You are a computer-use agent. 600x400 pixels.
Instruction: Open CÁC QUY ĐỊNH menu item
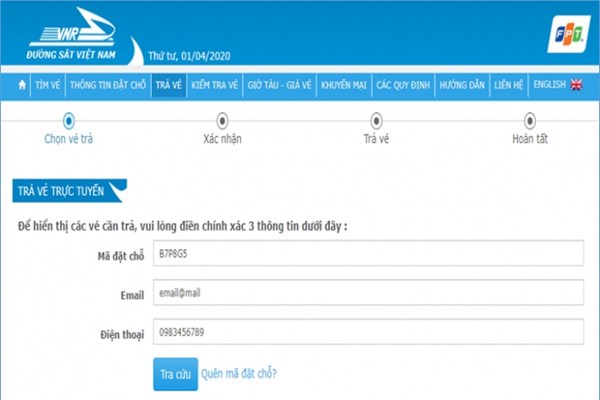click(x=403, y=85)
